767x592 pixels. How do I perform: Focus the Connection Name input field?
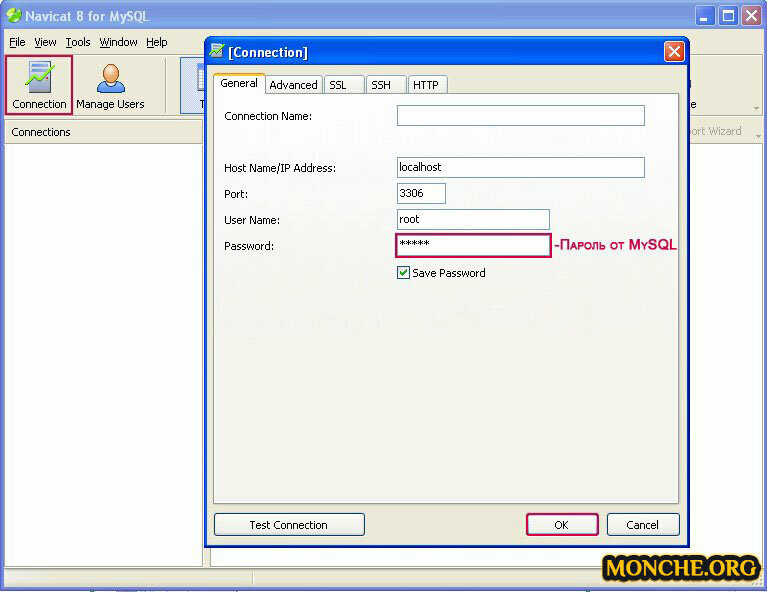(520, 116)
